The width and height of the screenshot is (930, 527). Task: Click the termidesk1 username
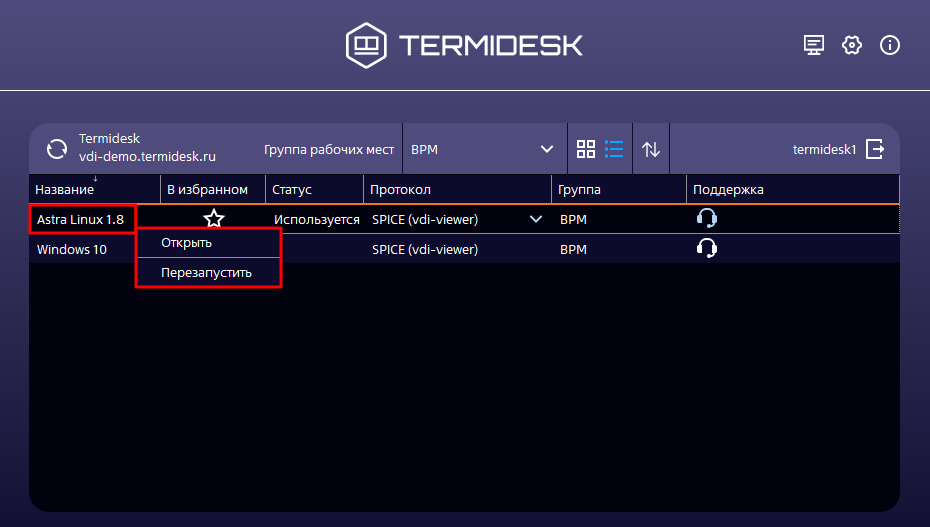(824, 149)
